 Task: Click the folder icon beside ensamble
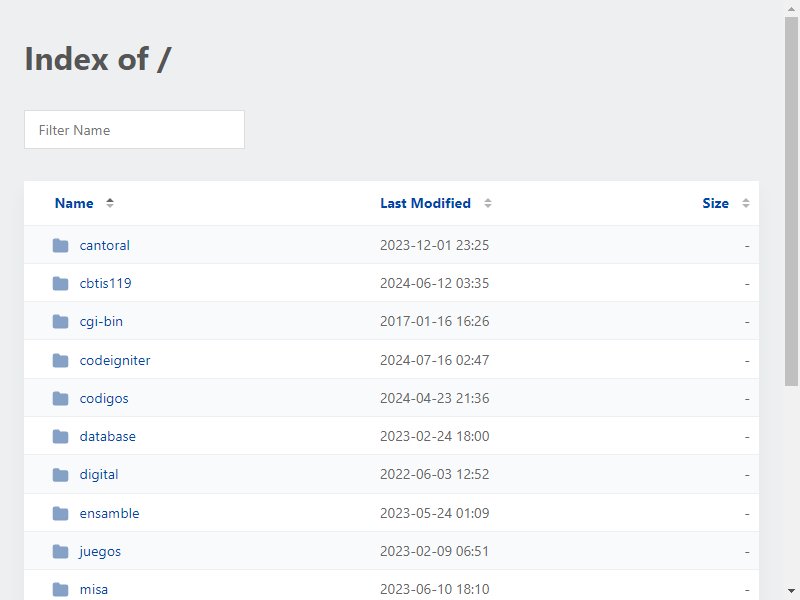60,513
